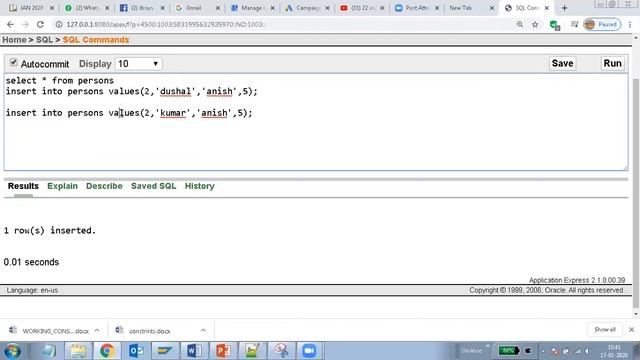This screenshot has width=640, height=360.
Task: Open the media control playlist icon
Action: [x=574, y=24]
